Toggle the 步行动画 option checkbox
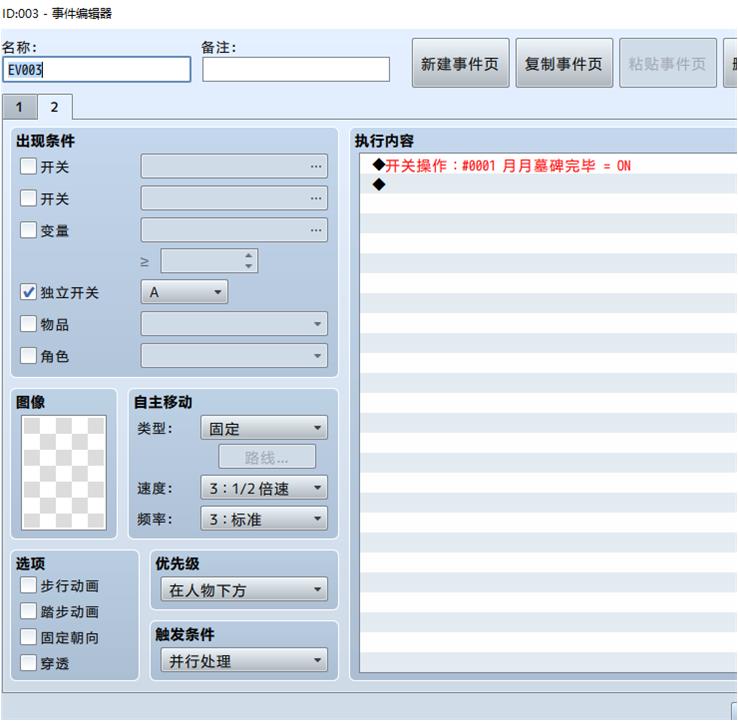 click(28, 585)
